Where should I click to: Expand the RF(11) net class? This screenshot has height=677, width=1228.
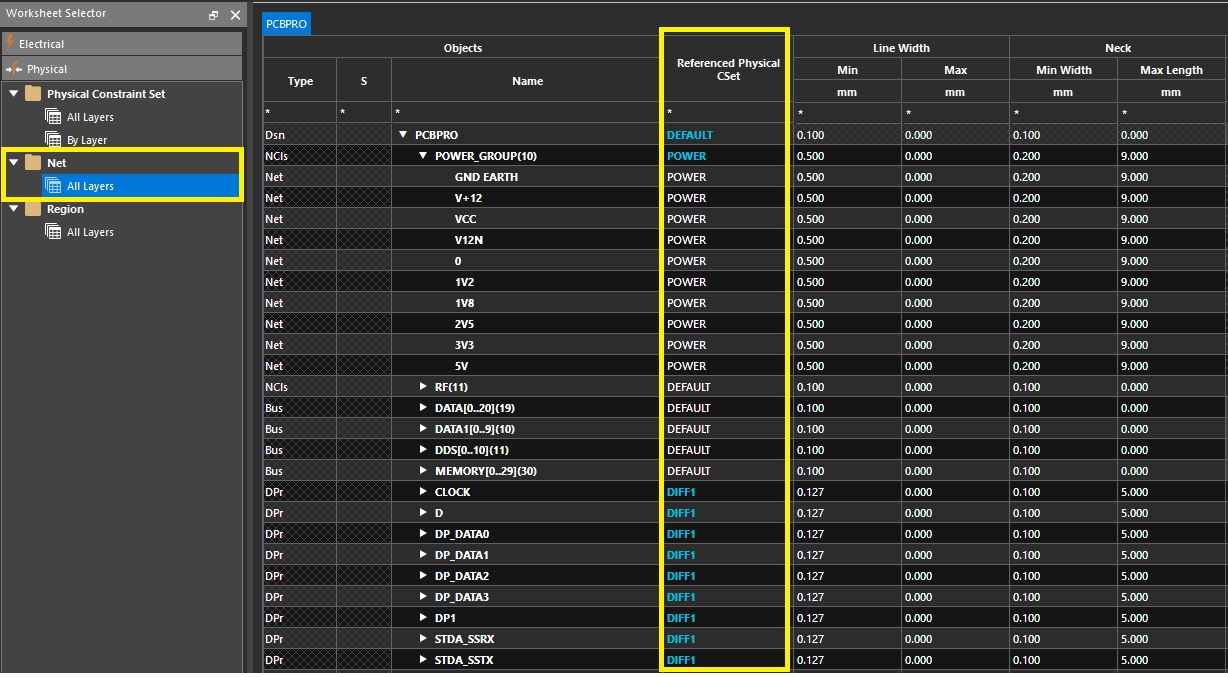tap(423, 387)
